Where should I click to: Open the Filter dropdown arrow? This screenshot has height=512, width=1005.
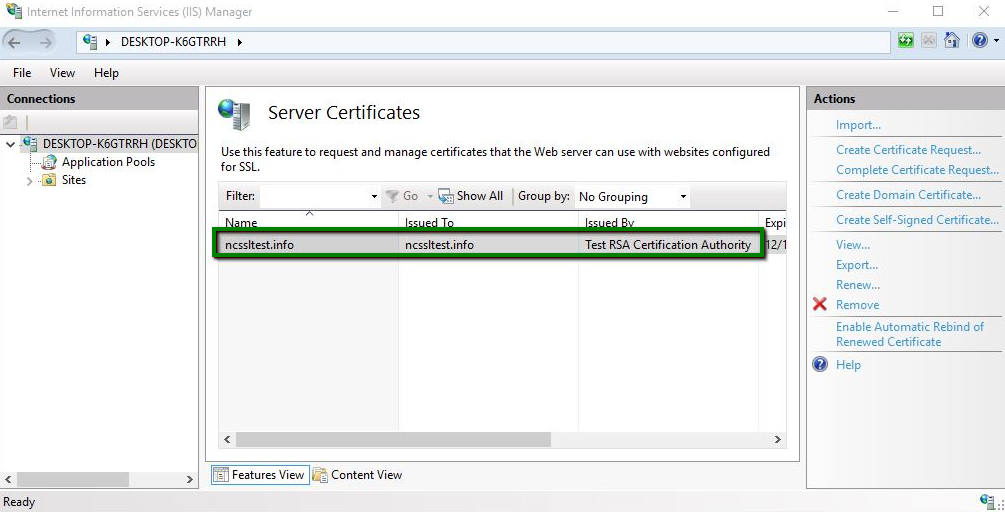click(x=374, y=197)
